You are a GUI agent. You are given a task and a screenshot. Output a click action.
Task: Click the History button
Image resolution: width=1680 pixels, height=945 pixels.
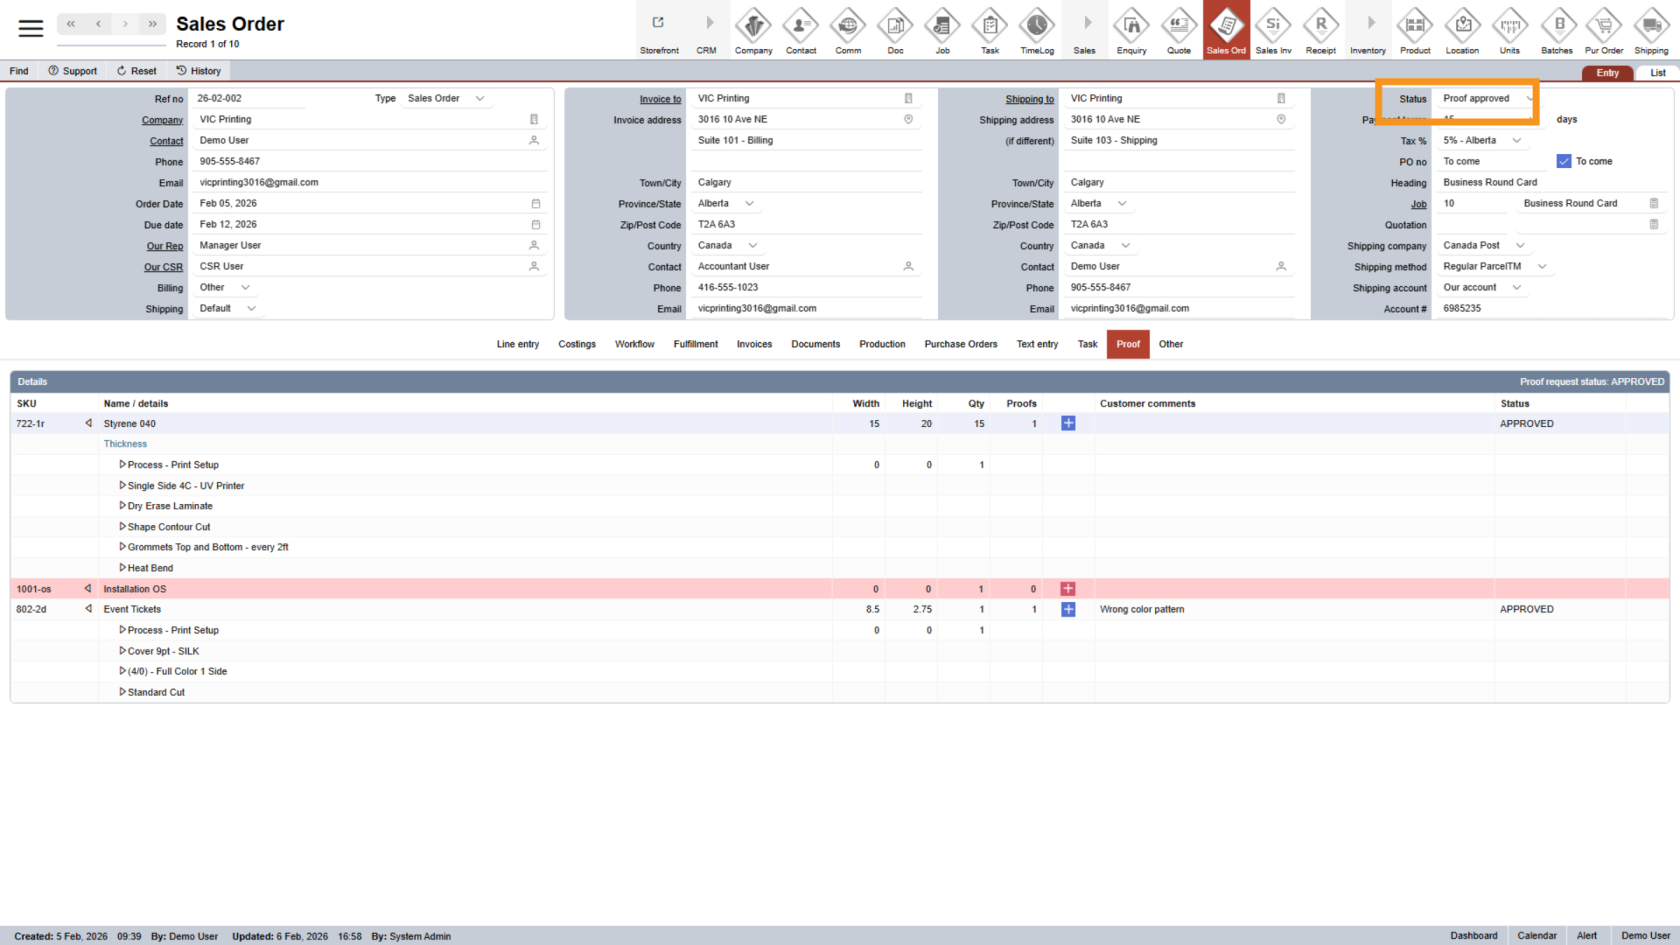point(198,71)
